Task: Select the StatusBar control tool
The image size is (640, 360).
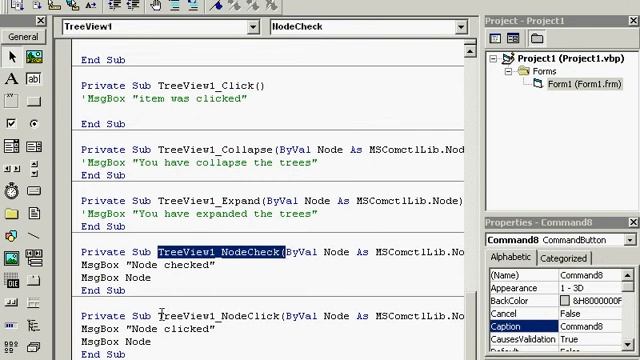Action: pyautogui.click(x=33, y=302)
